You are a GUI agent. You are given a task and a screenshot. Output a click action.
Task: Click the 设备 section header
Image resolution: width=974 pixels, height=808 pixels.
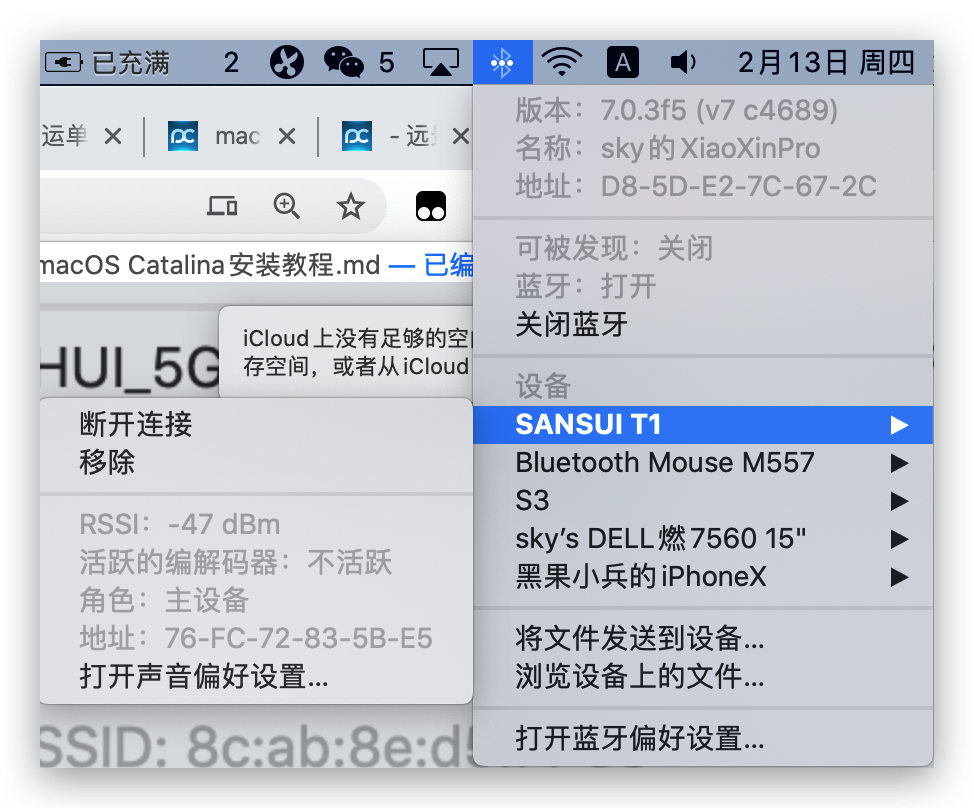point(543,386)
